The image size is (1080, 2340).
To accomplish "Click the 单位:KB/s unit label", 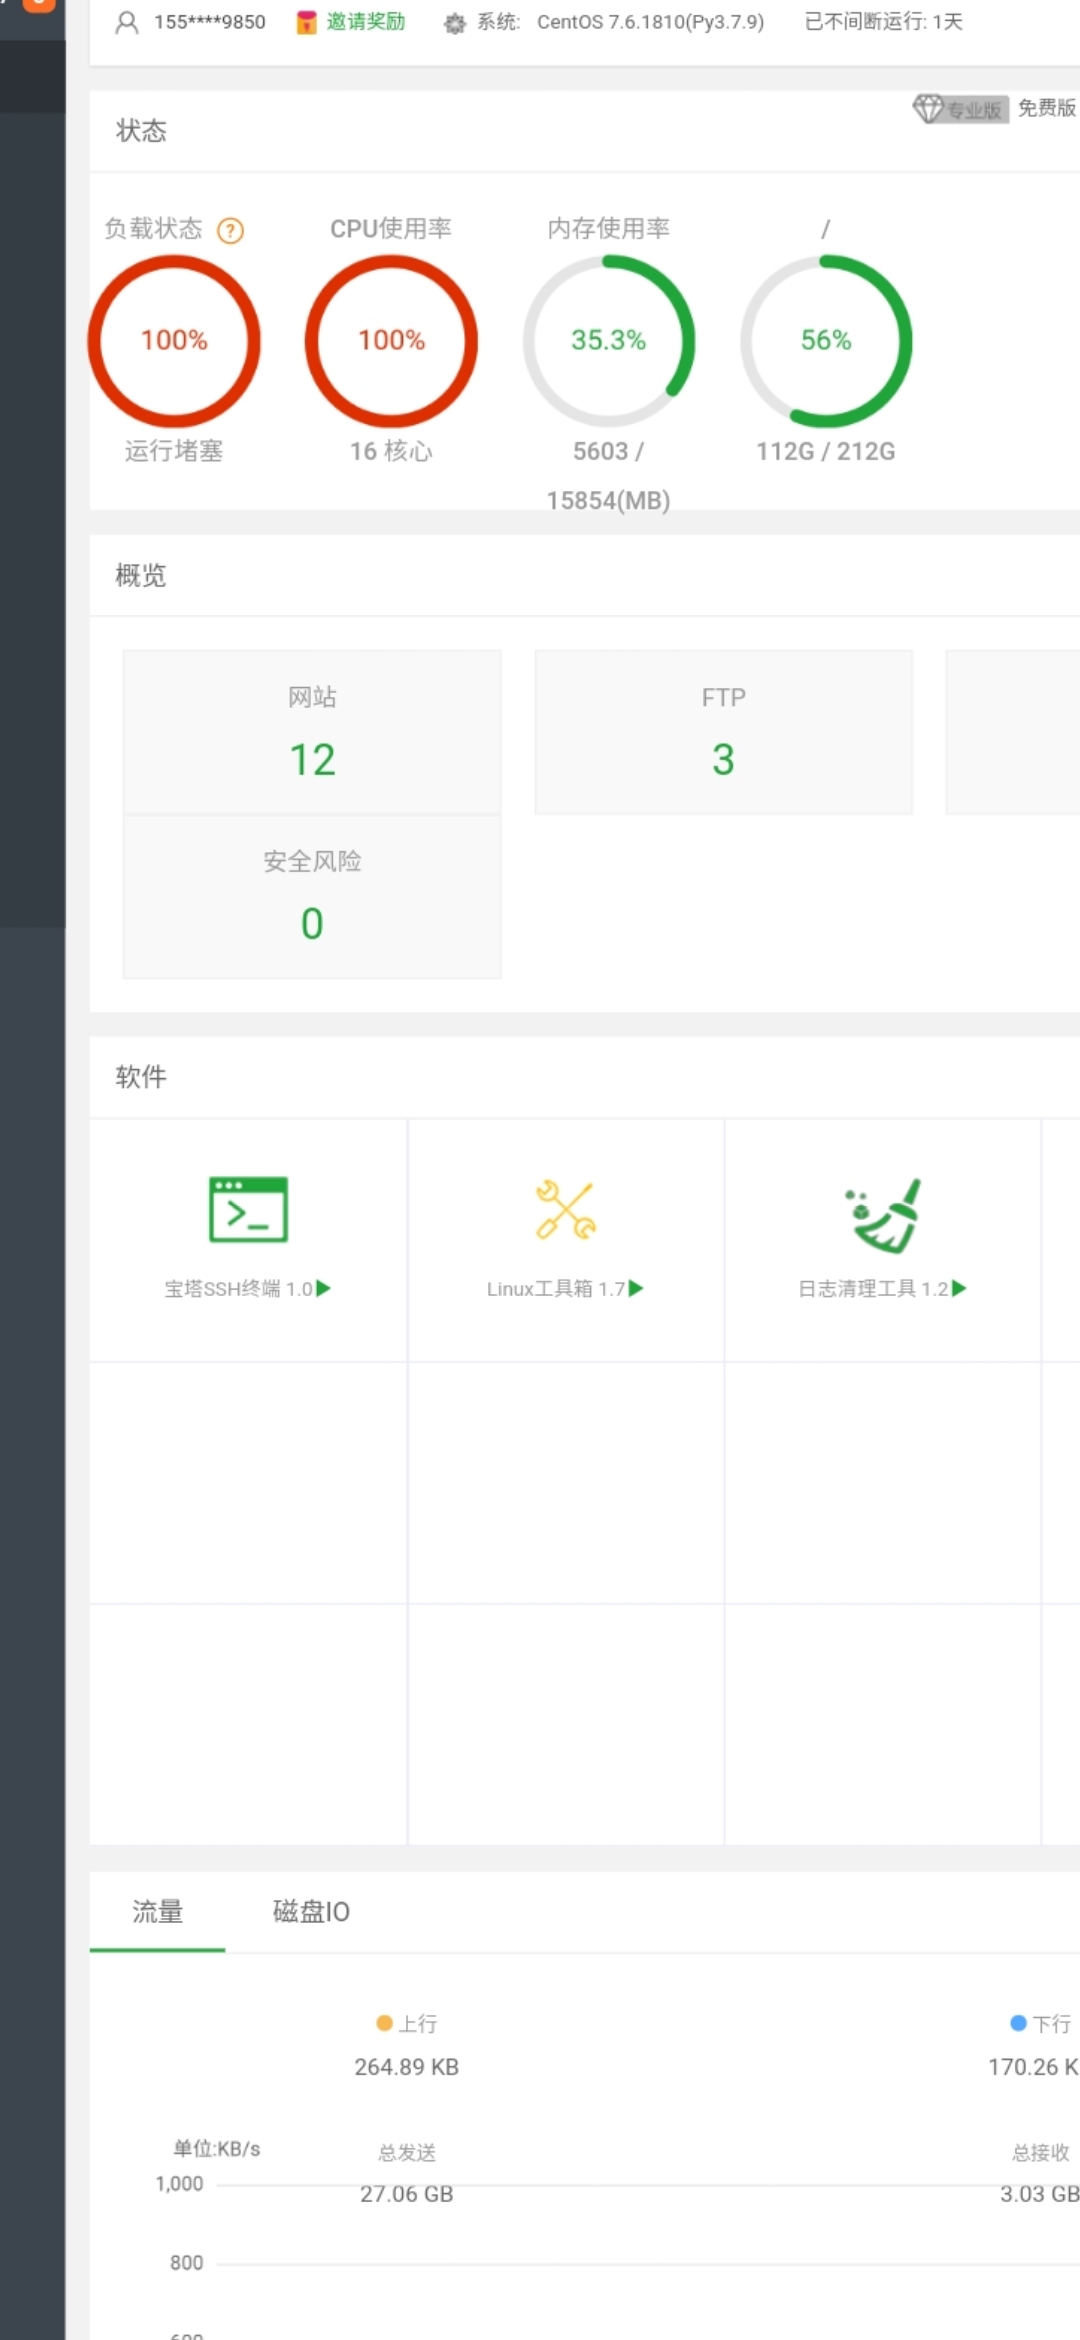I will pos(217,2149).
